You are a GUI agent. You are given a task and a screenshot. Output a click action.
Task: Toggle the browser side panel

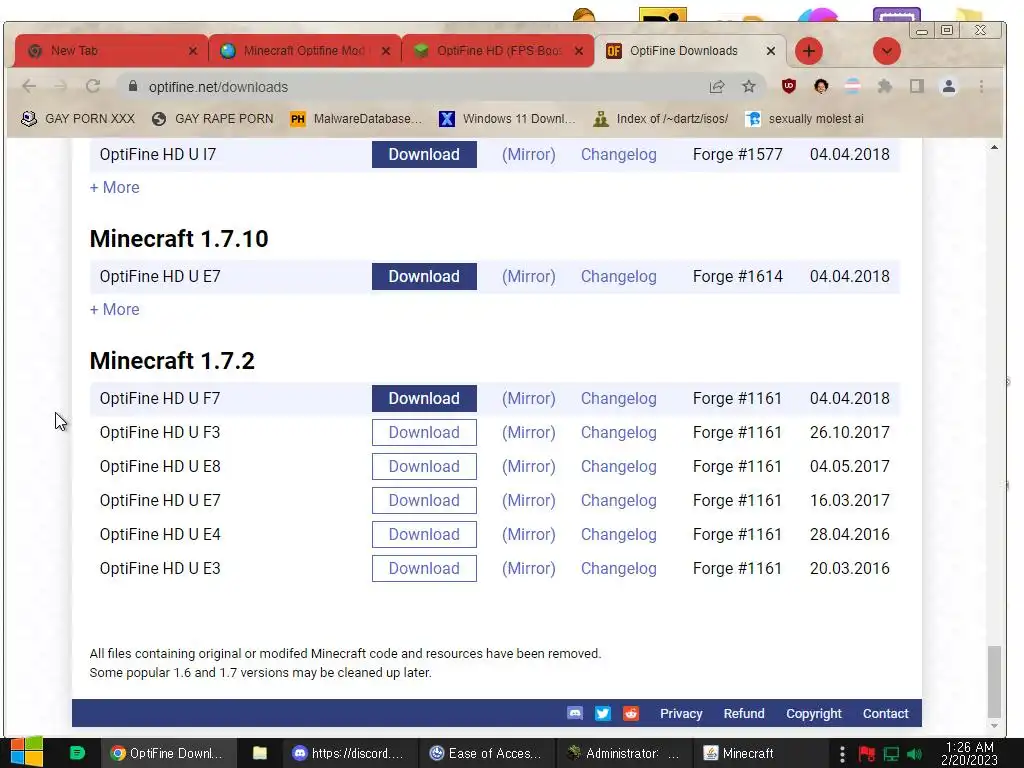coord(917,86)
